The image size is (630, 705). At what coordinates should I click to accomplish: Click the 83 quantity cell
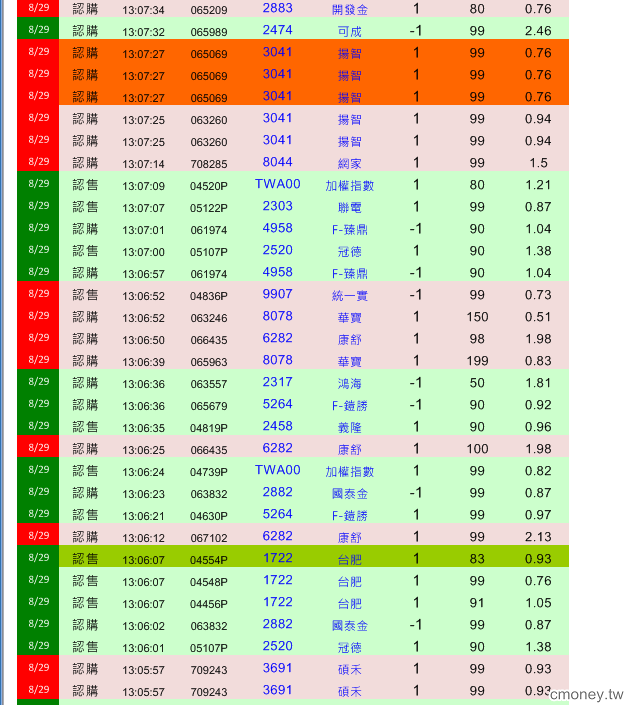(477, 559)
